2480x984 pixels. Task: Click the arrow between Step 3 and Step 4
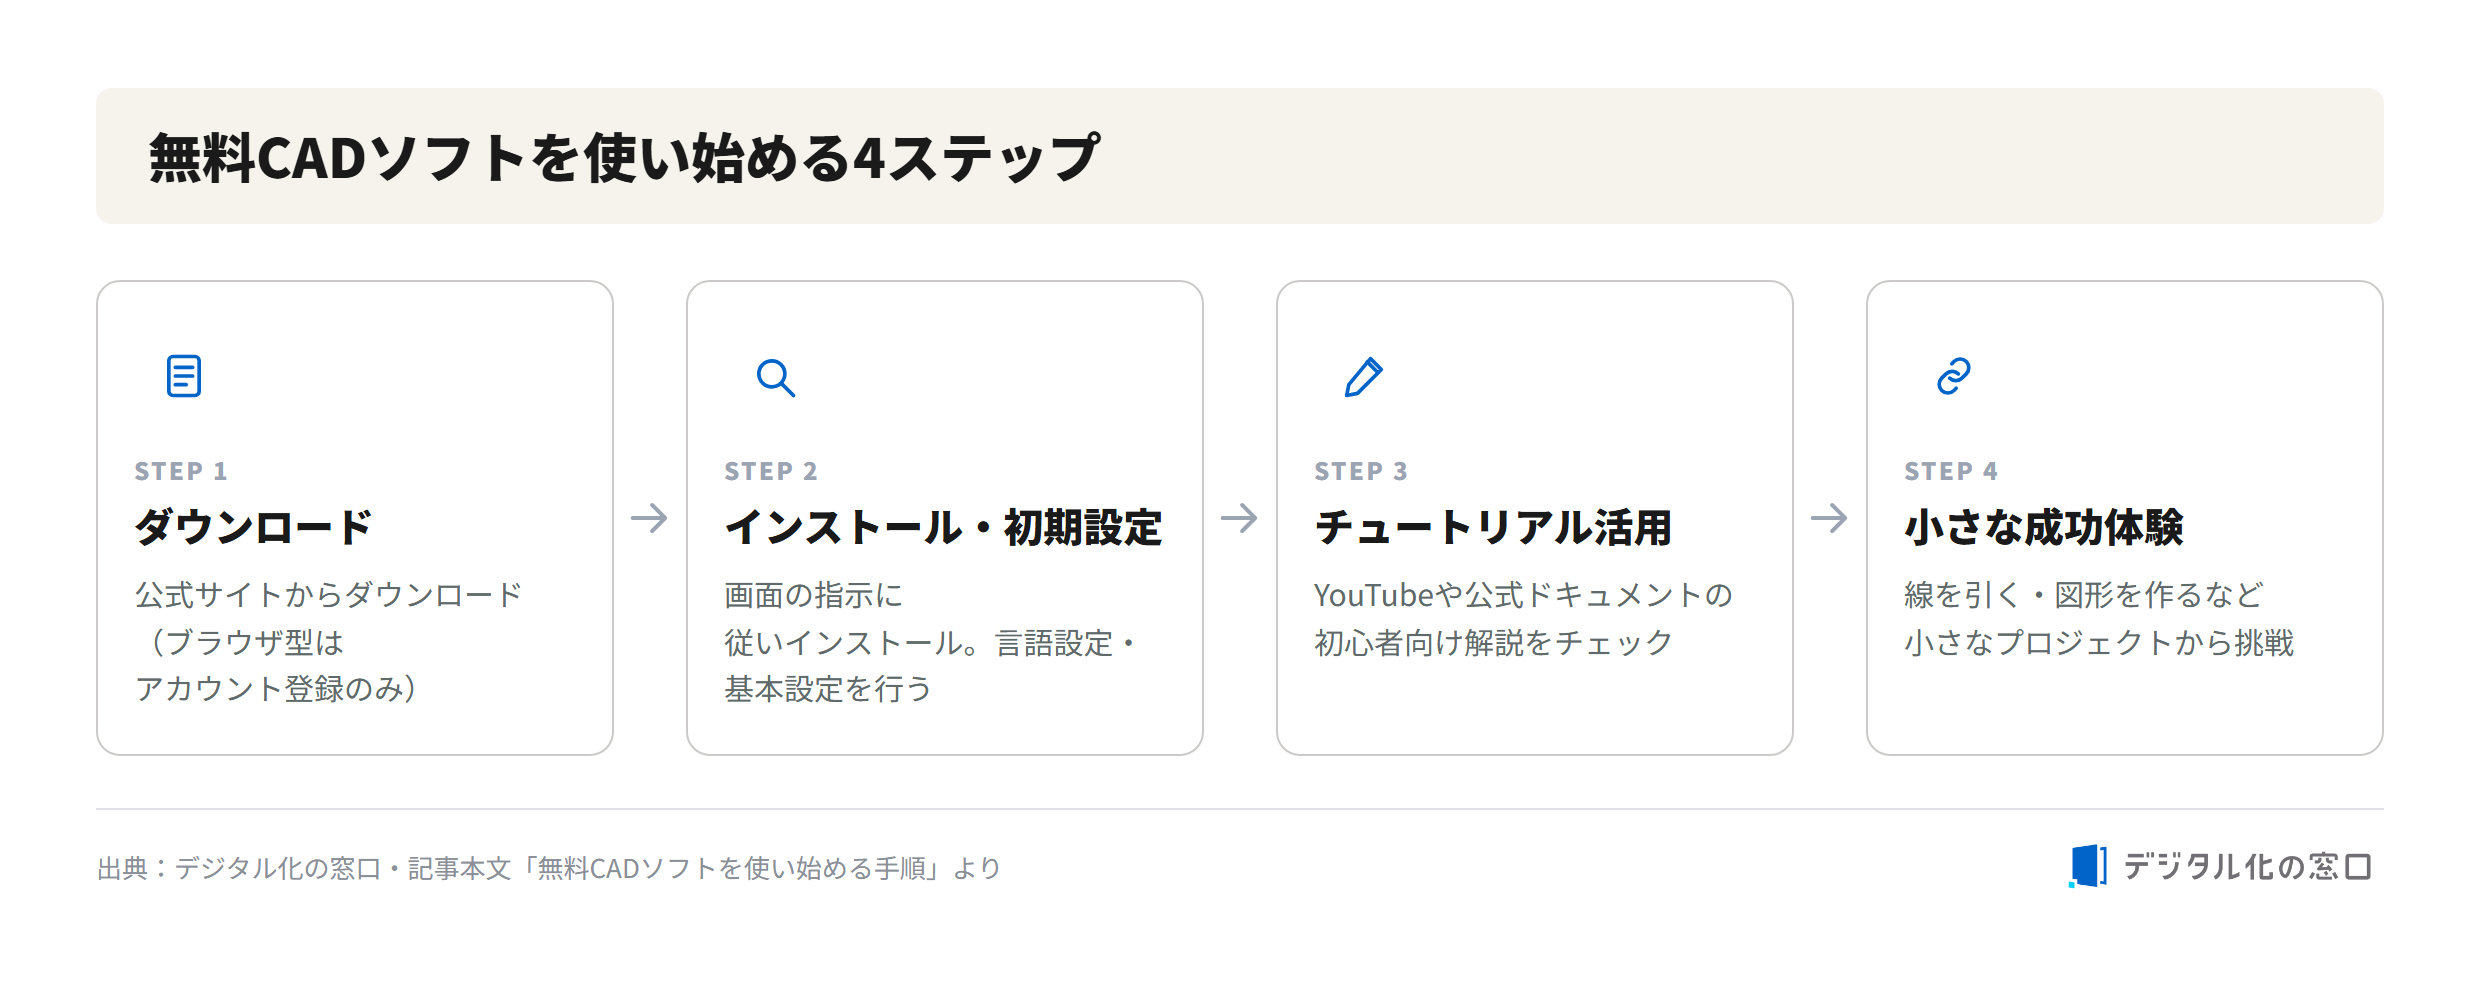coord(1829,518)
